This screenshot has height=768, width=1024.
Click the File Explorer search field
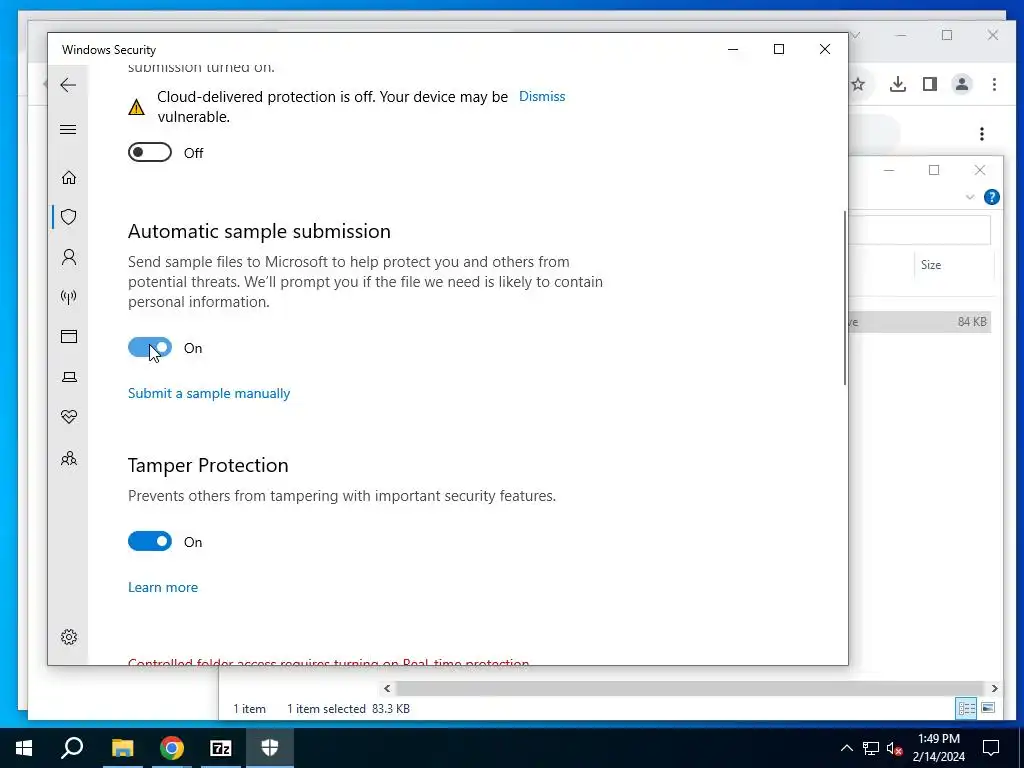[920, 231]
